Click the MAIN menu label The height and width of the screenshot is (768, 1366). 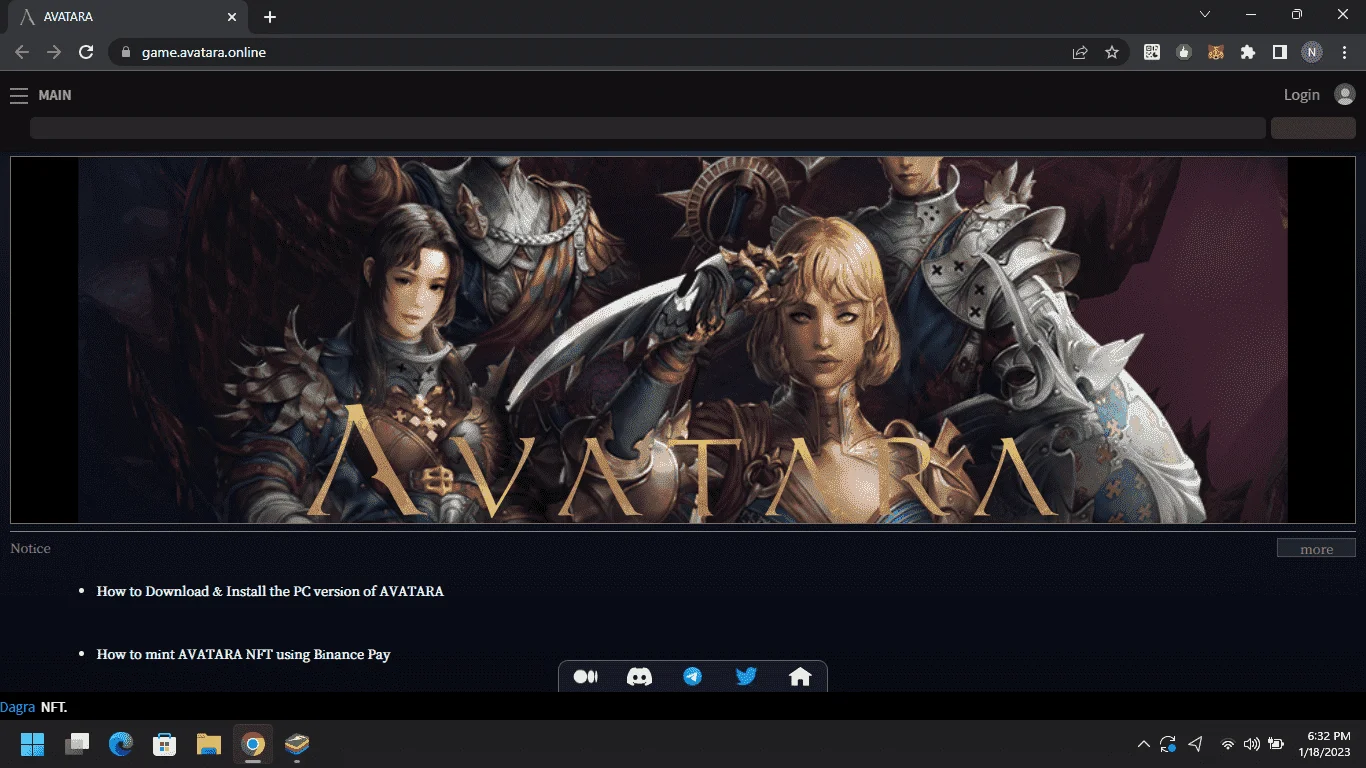tap(55, 95)
